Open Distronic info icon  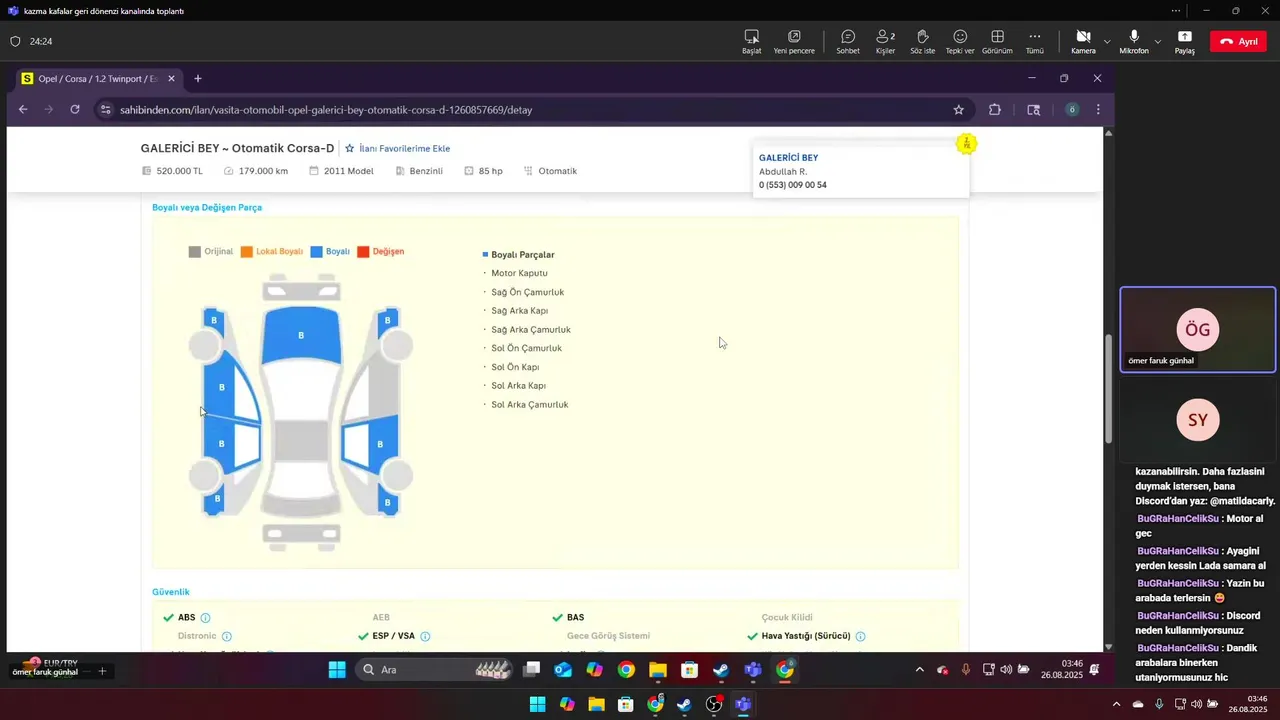tap(227, 636)
